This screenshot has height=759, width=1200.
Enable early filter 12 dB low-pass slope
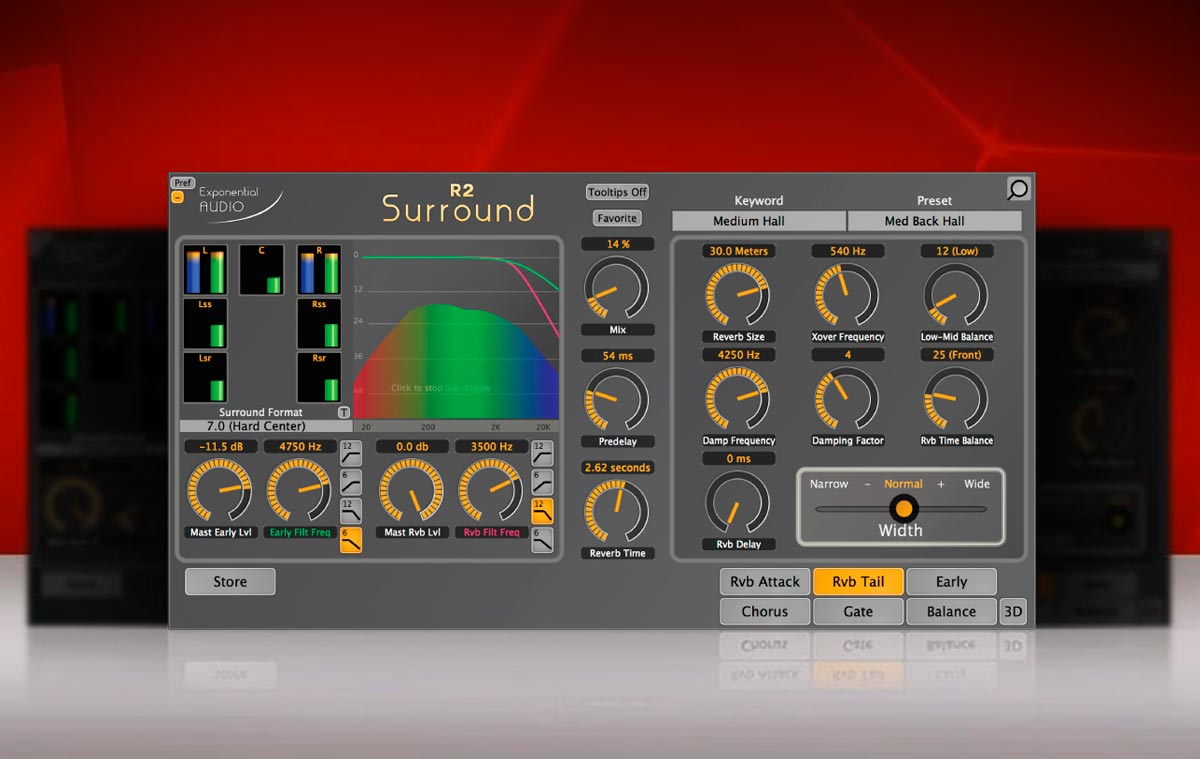point(351,511)
